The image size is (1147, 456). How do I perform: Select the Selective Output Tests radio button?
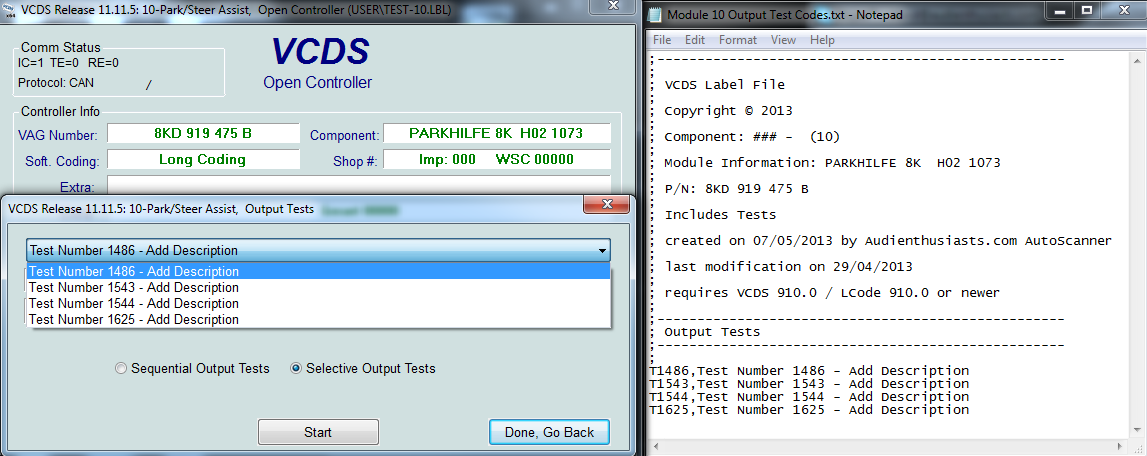click(295, 369)
